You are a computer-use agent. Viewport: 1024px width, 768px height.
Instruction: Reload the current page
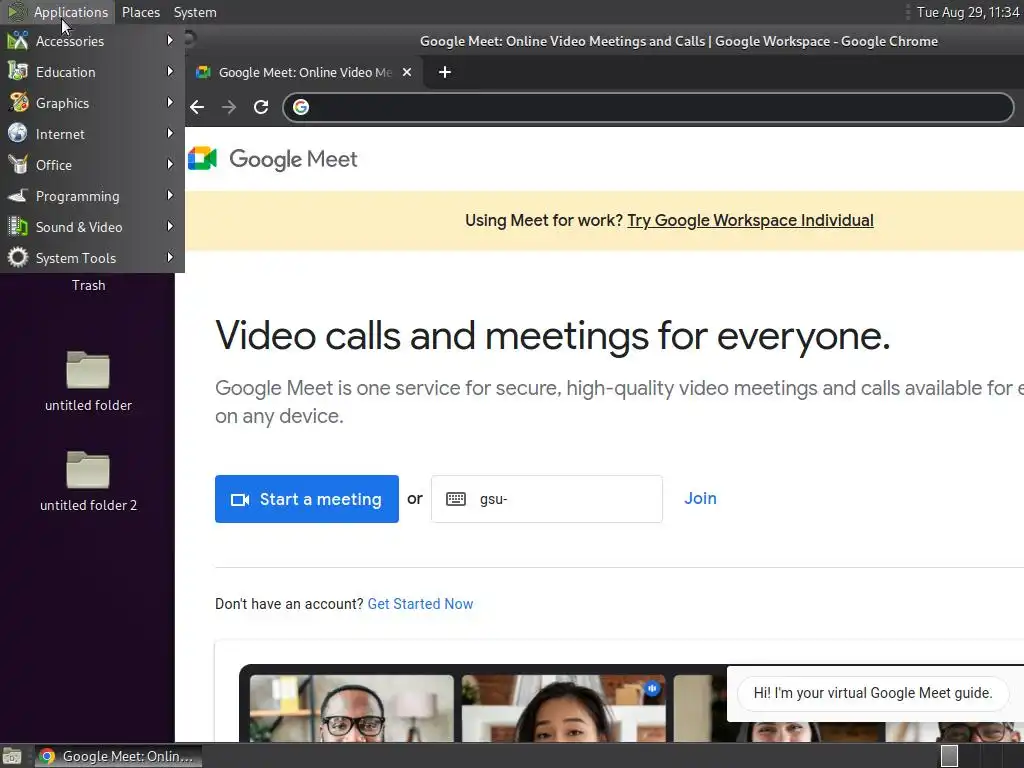[x=261, y=107]
